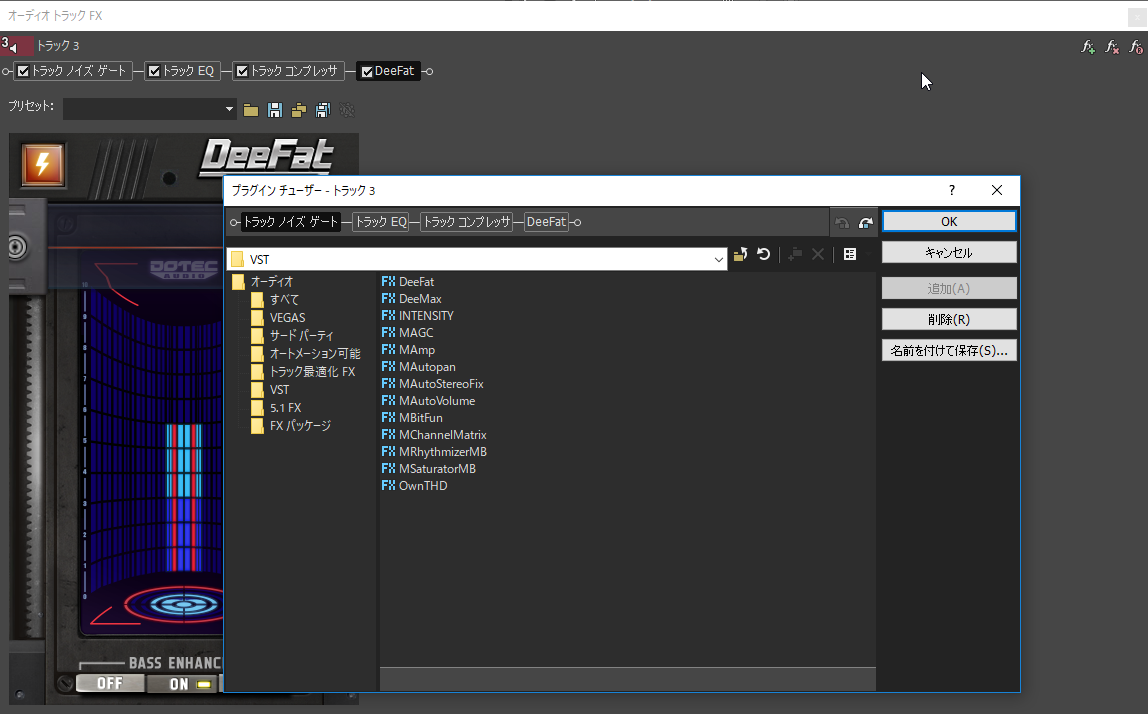This screenshot has width=1148, height=714.
Task: Select the トラック コンプレッサ item in chooser chain
Action: click(467, 222)
